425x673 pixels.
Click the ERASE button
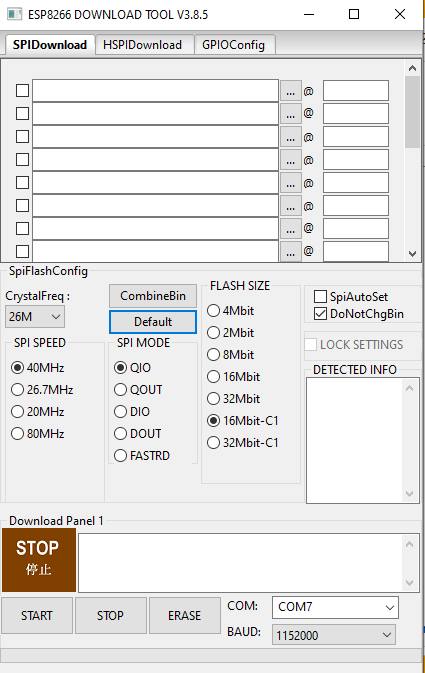tap(185, 615)
